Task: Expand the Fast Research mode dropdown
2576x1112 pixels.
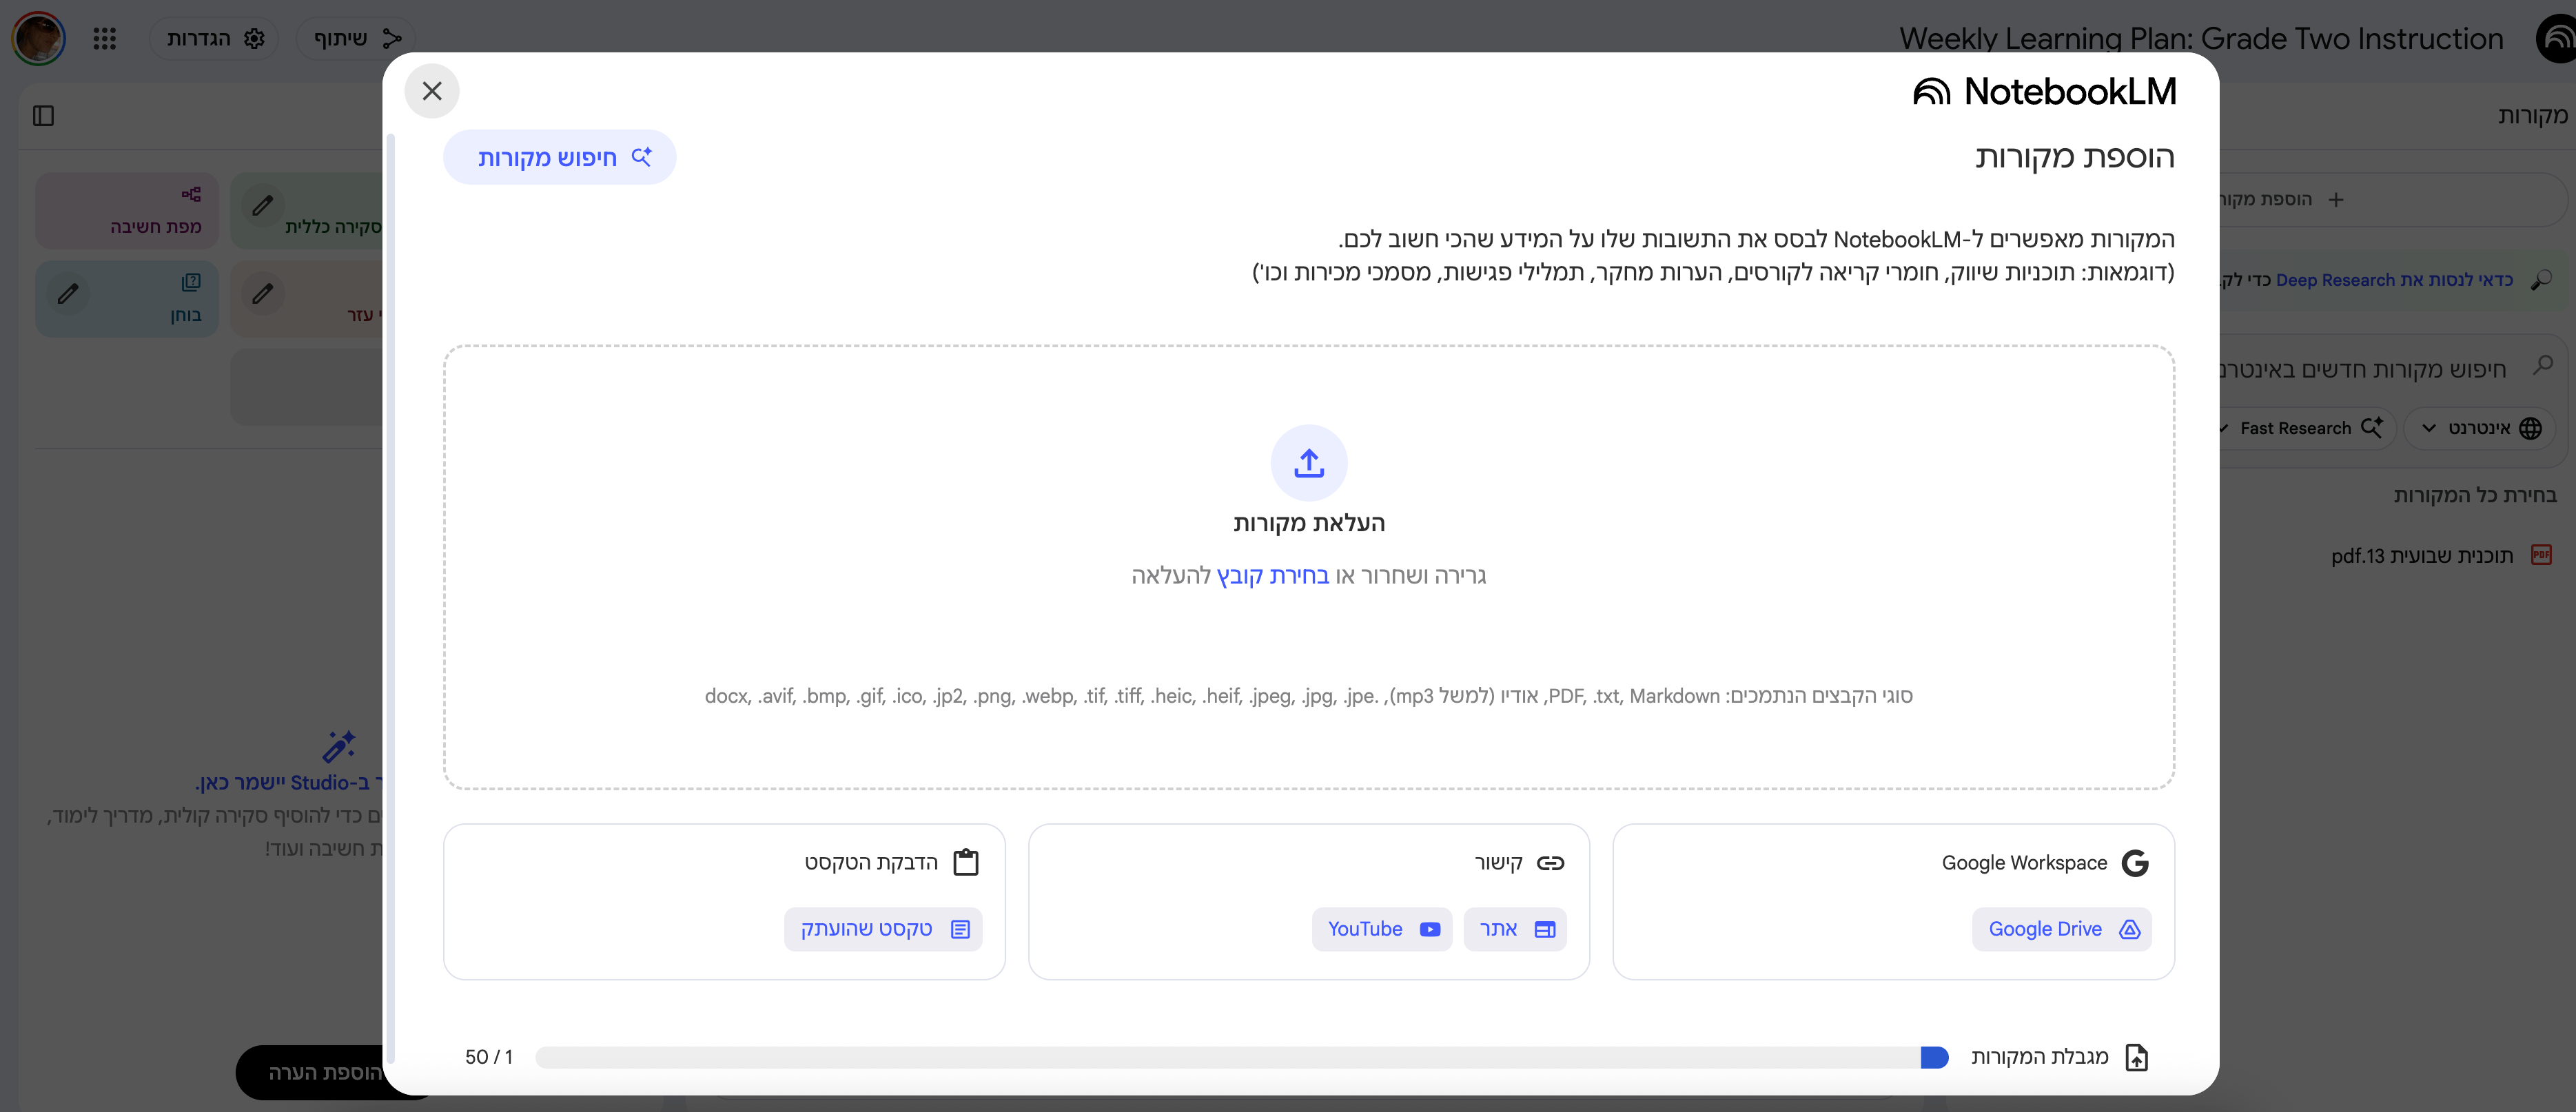Action: [2302, 428]
